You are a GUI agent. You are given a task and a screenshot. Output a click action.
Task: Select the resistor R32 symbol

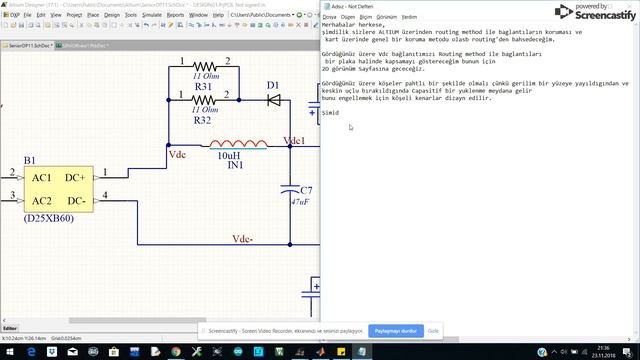click(x=203, y=100)
